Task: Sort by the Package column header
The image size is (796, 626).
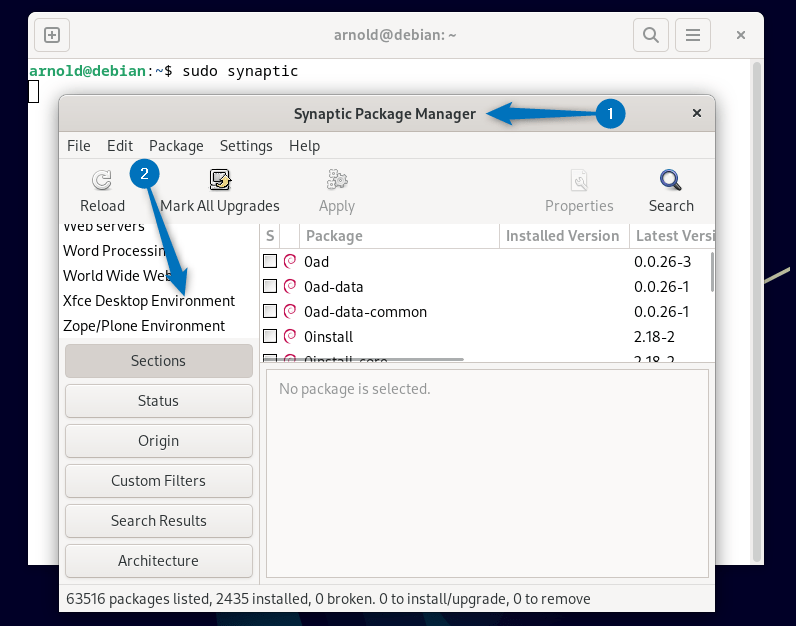Action: pyautogui.click(x=400, y=236)
